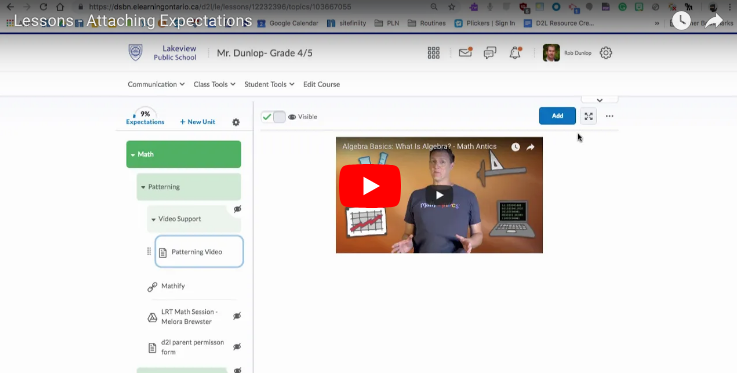This screenshot has height=379, width=737.
Task: Select the Patterning lesson
Action: [188, 187]
